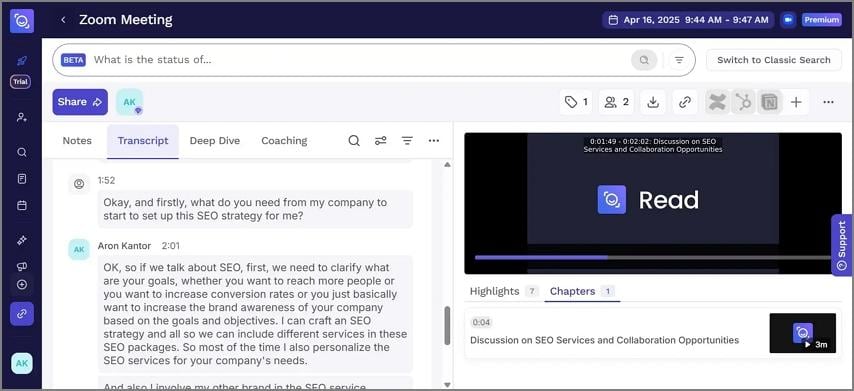Play the 3m chapter thumbnail
The image size is (854, 391).
tap(802, 333)
